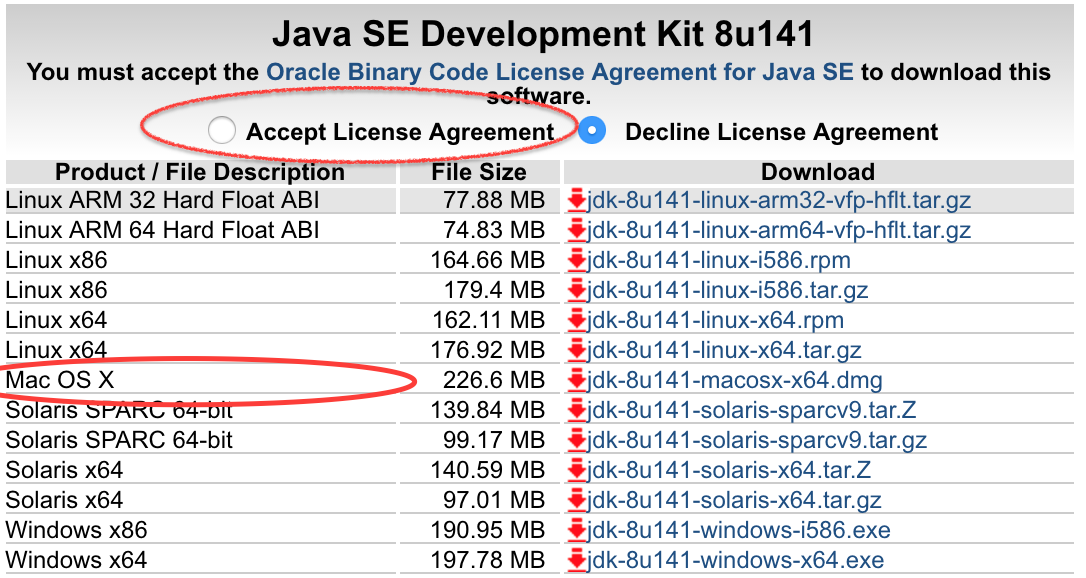
Task: Click the download arrow beside windows-i586.exe
Action: click(x=576, y=530)
